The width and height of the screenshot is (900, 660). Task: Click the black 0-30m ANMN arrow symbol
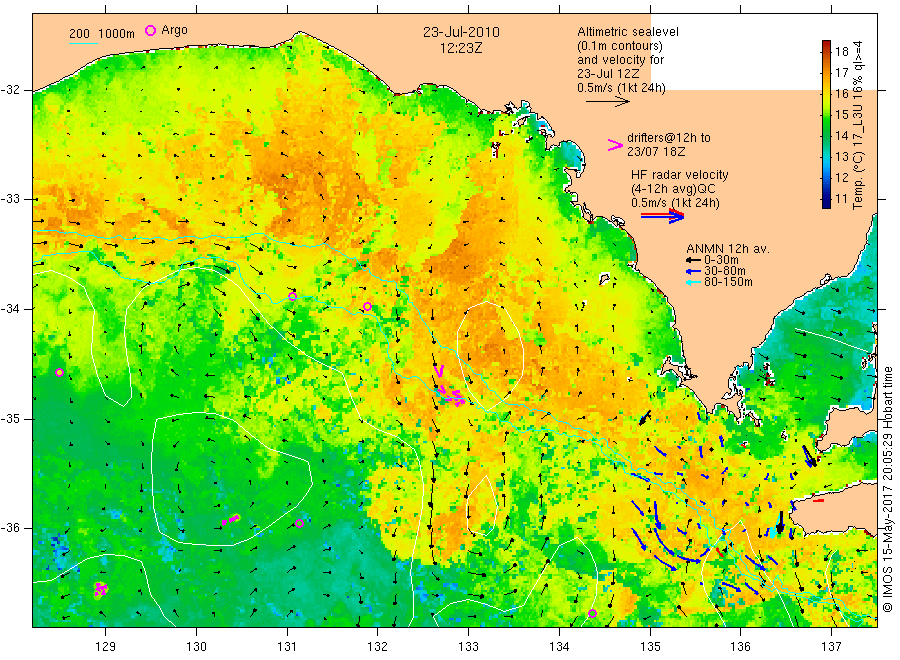(x=695, y=260)
